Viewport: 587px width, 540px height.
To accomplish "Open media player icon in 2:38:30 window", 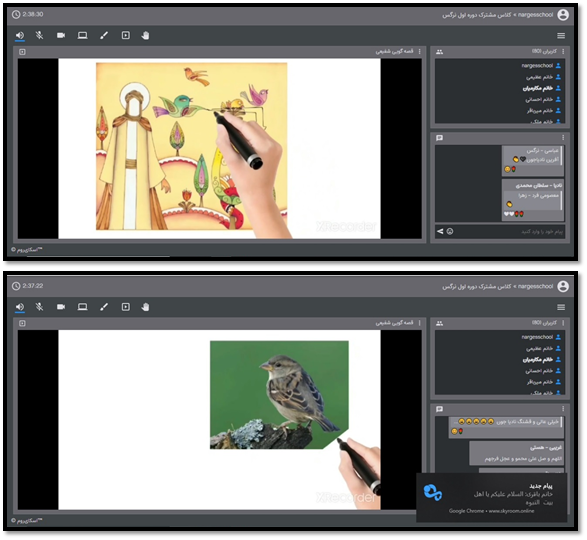I will (x=126, y=35).
